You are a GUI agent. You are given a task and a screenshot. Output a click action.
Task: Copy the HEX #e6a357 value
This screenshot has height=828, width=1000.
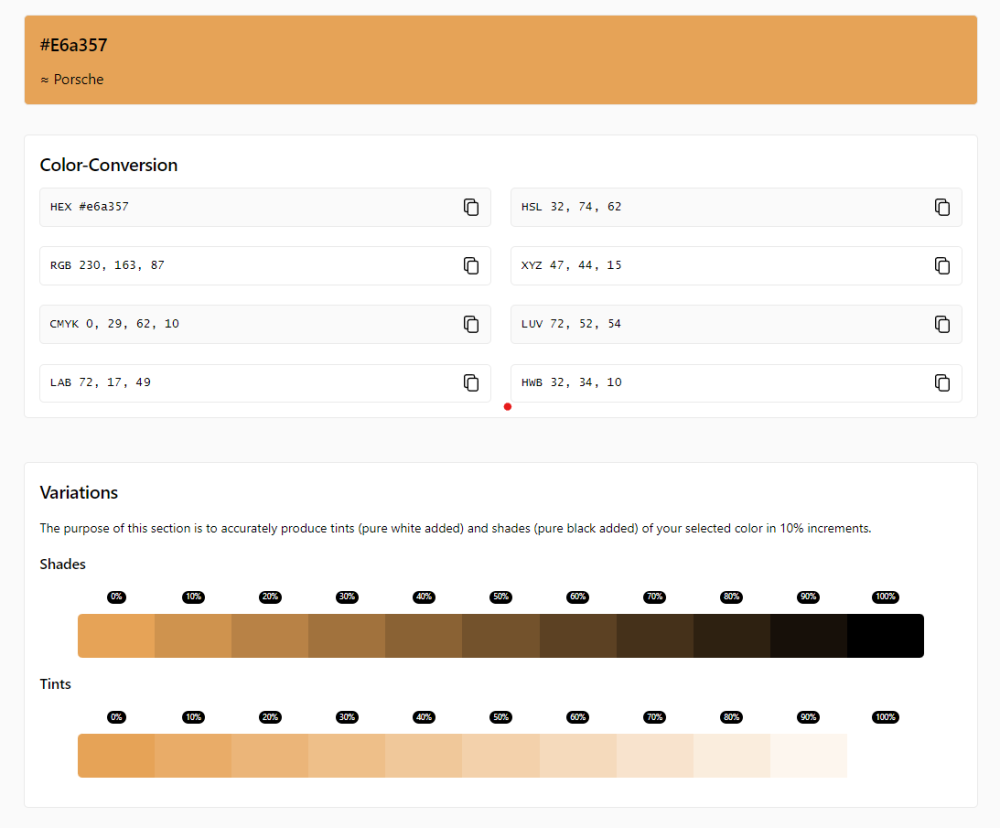point(471,207)
